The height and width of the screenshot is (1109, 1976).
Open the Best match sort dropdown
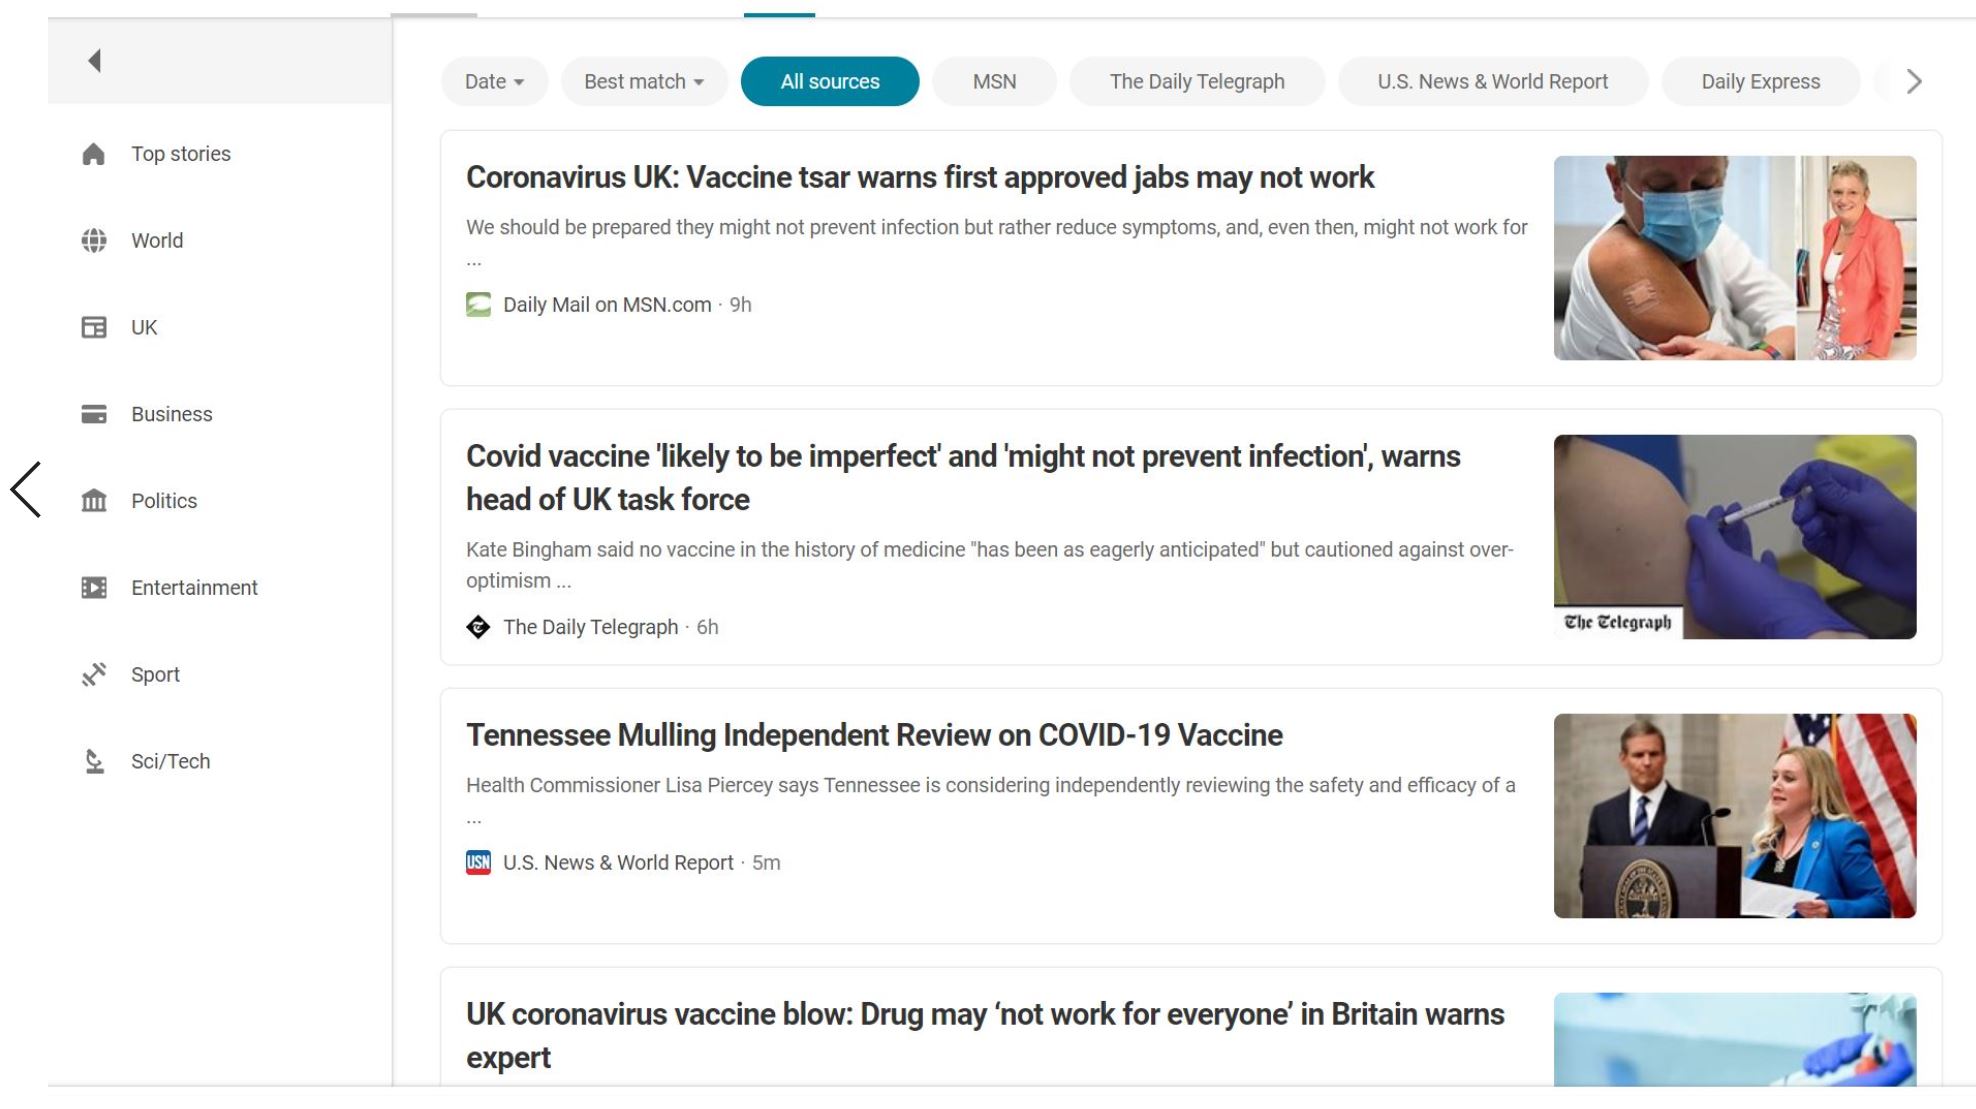click(644, 82)
